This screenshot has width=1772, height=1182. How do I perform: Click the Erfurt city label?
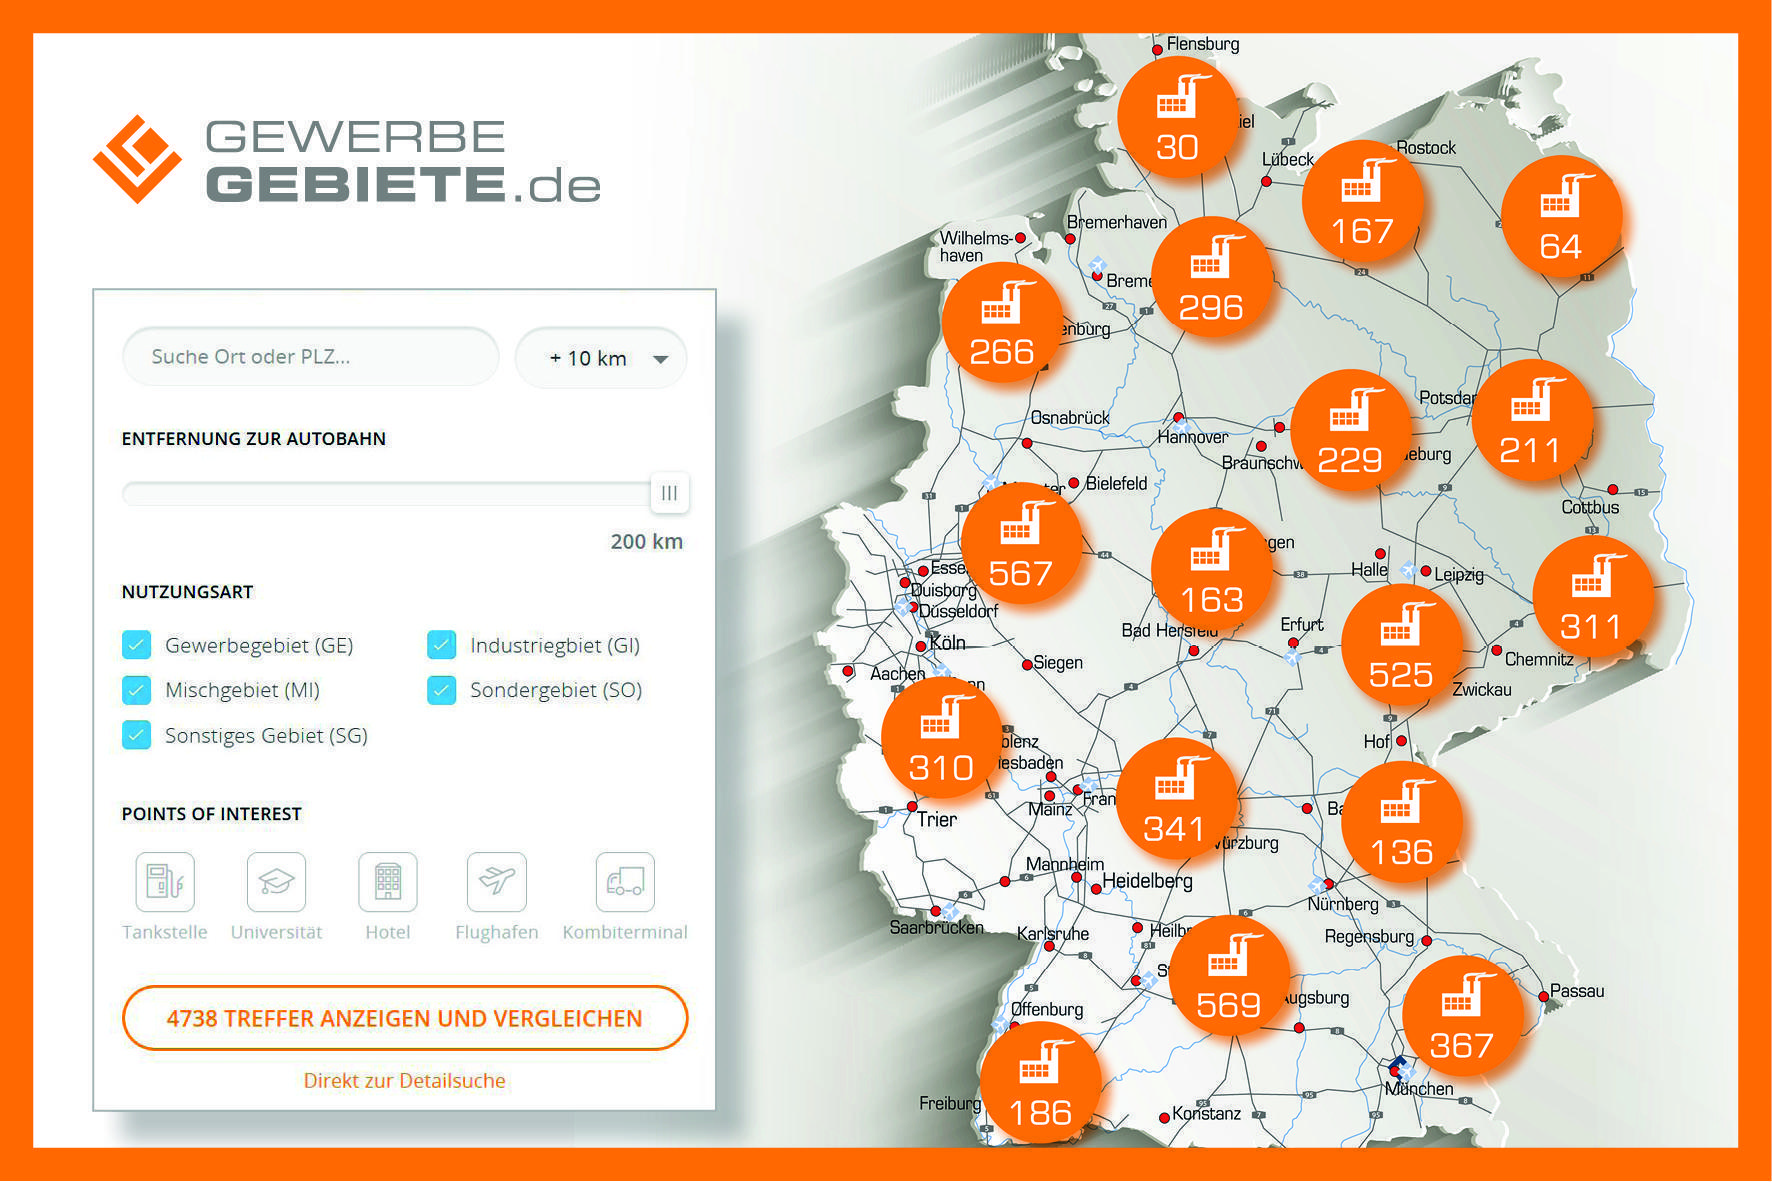[1301, 624]
